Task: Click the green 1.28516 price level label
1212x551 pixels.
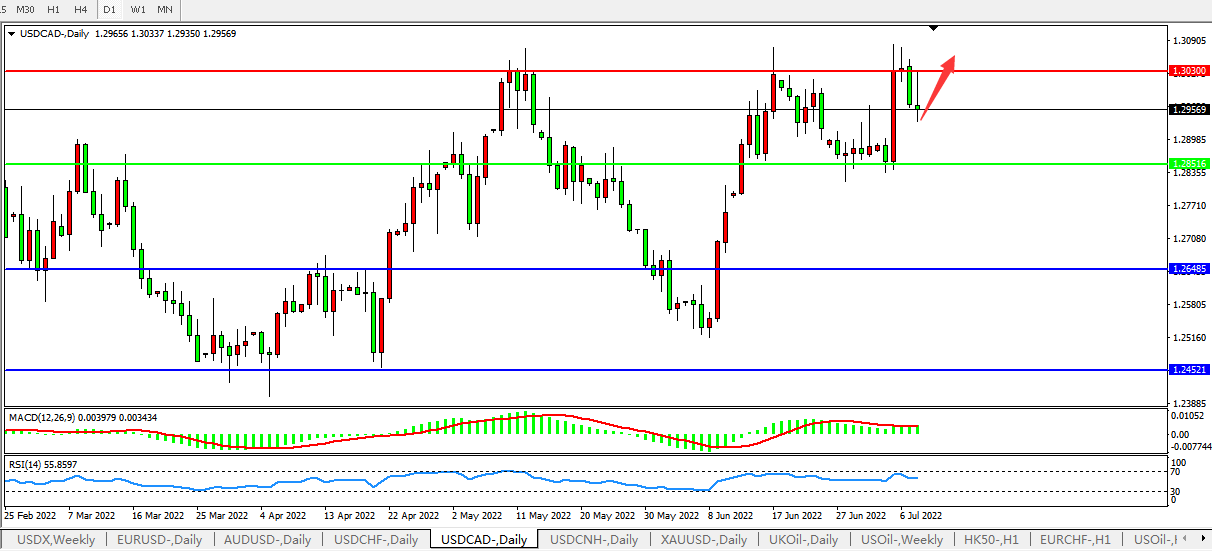Action: (1187, 164)
